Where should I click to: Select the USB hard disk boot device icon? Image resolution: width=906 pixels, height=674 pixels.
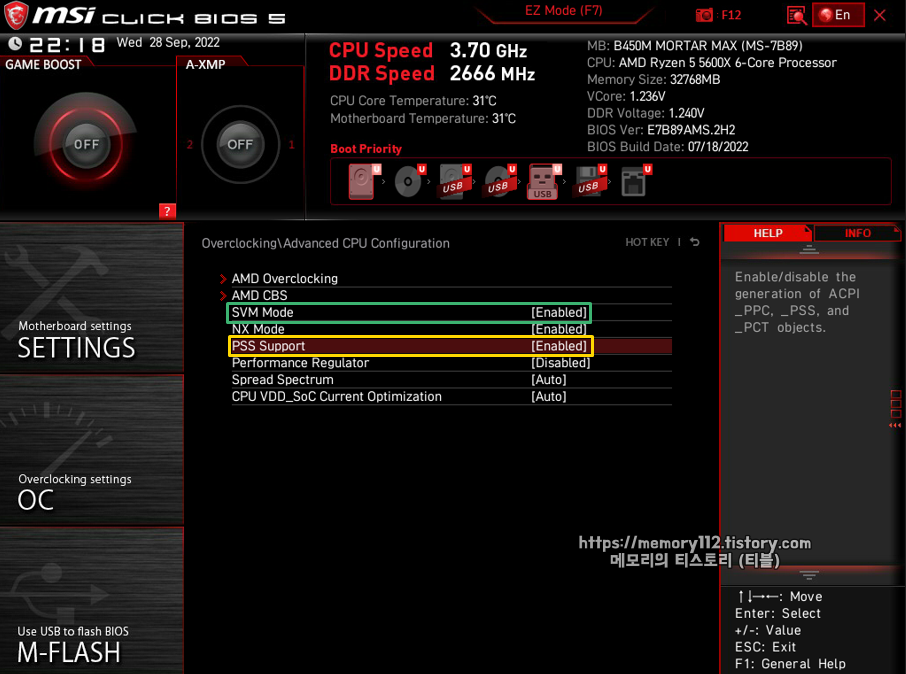[x=455, y=182]
